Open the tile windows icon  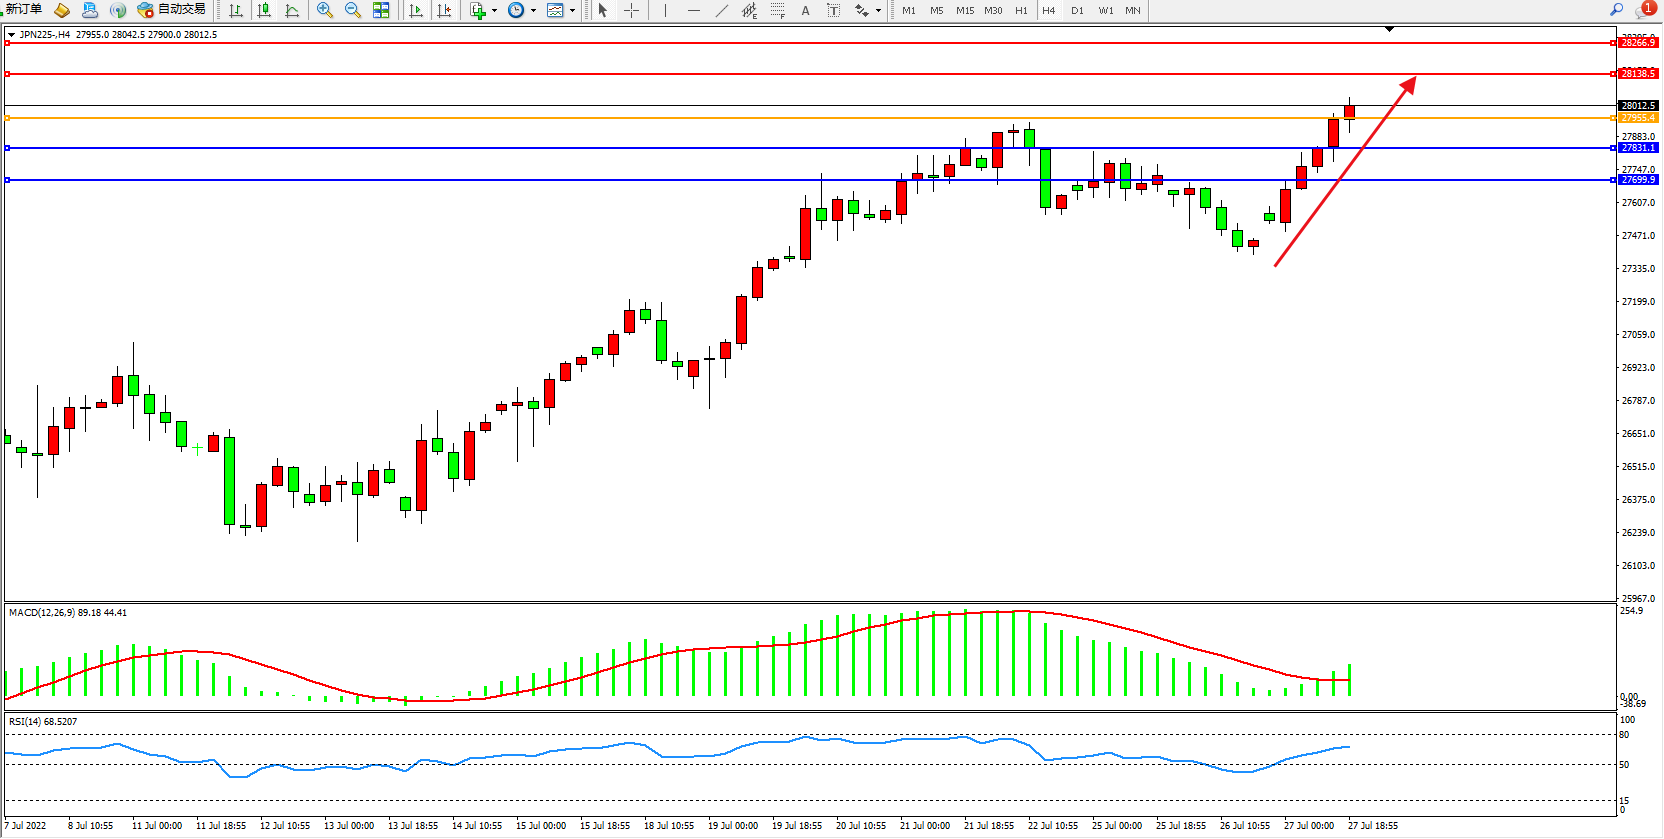click(381, 10)
